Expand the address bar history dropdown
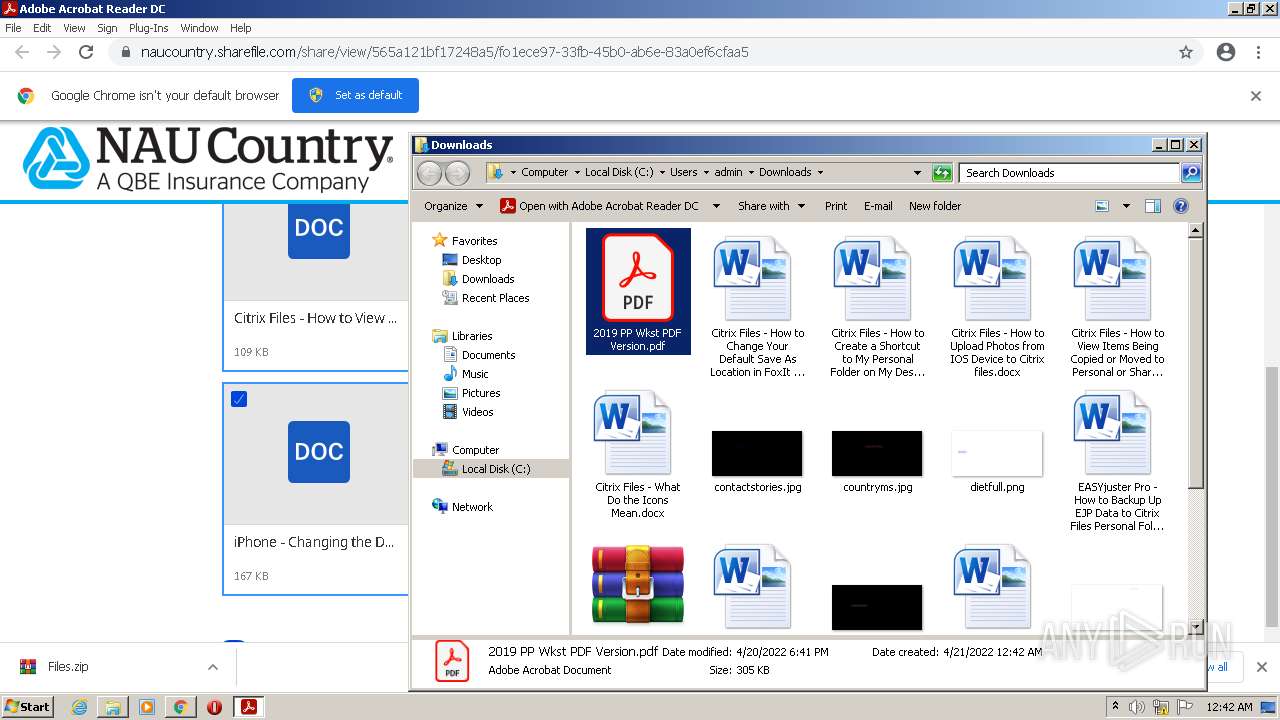Viewport: 1280px width, 720px height. pos(917,173)
